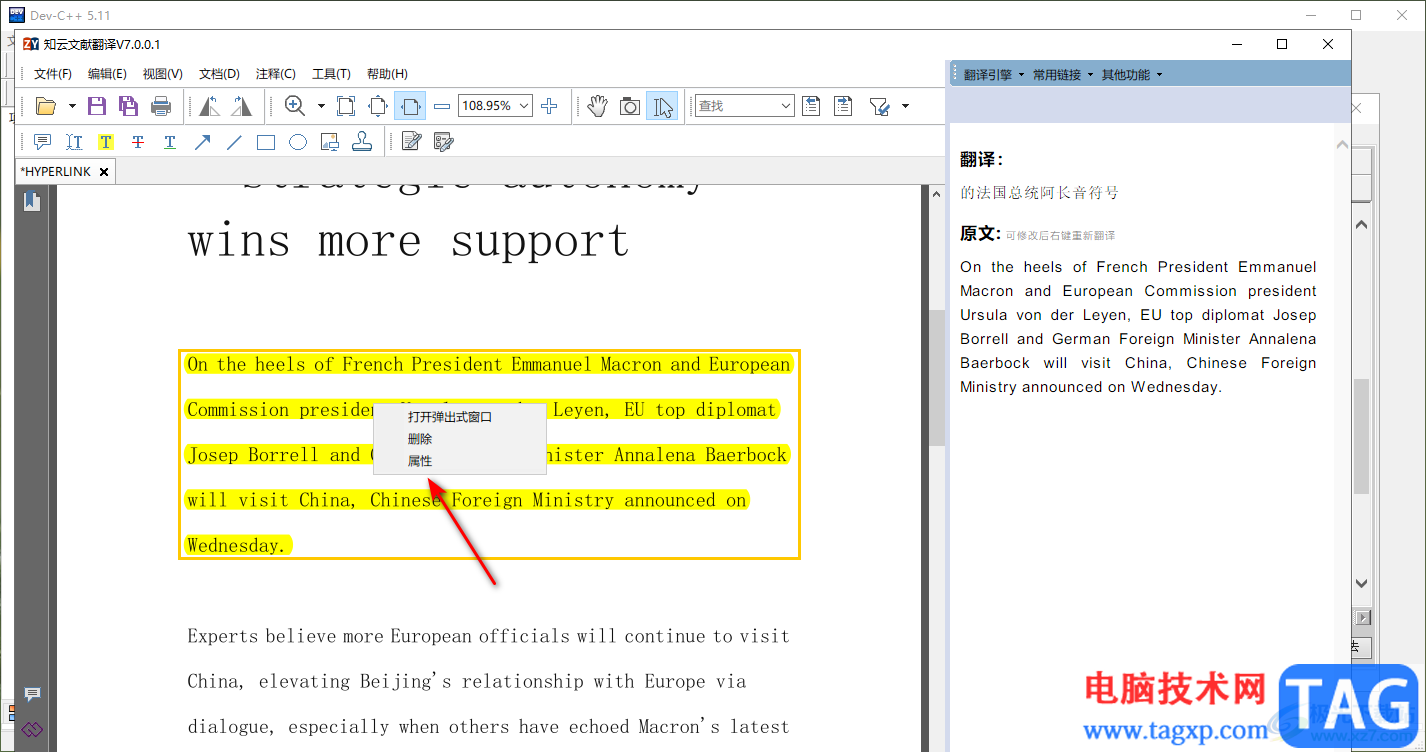The height and width of the screenshot is (752, 1426).
Task: Select the Underline text tool
Action: 170,142
